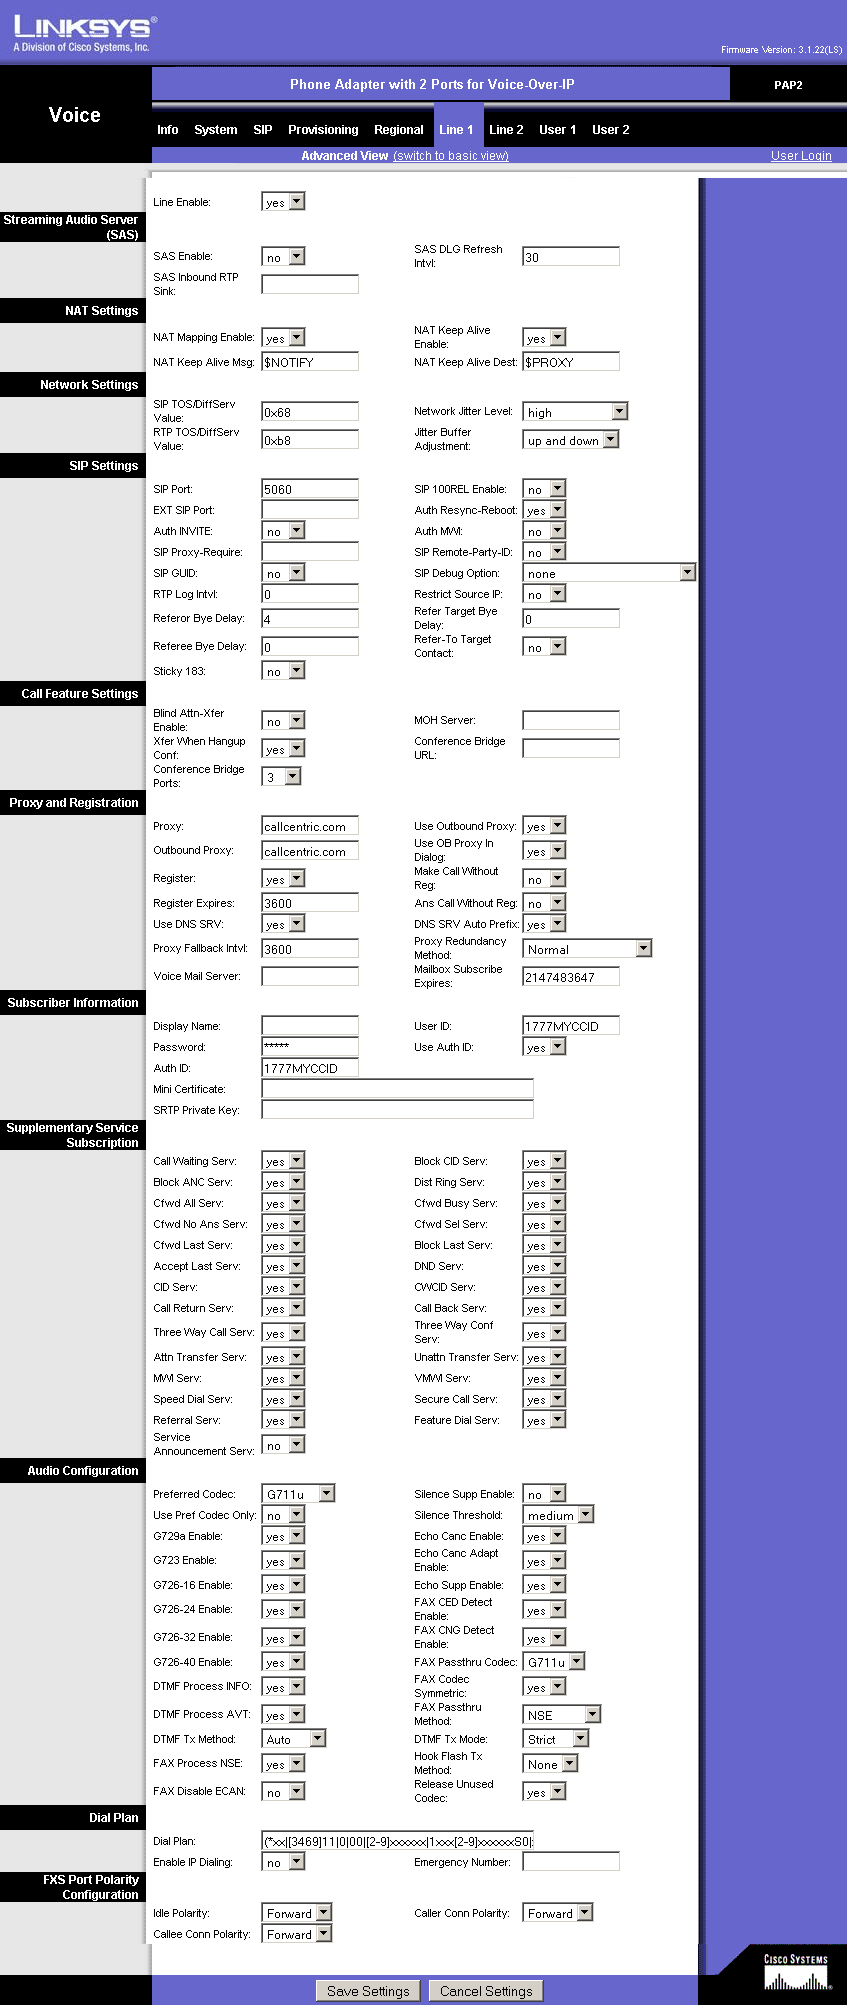Click the Outbound Proxy field
The width and height of the screenshot is (847, 2005).
pos(310,851)
